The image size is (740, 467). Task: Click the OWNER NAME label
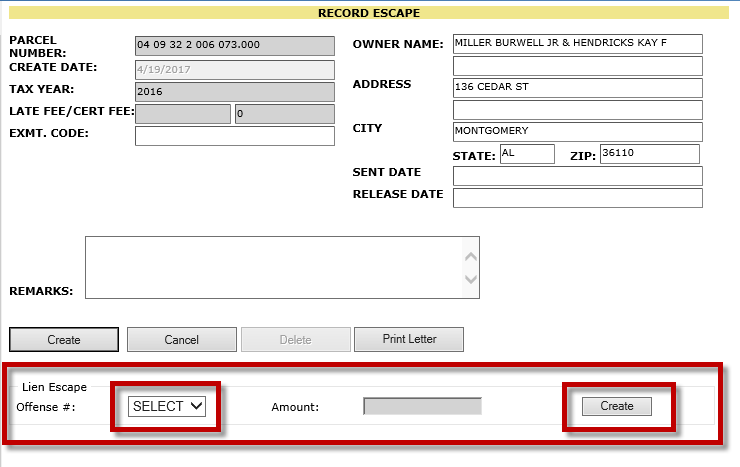[x=398, y=44]
